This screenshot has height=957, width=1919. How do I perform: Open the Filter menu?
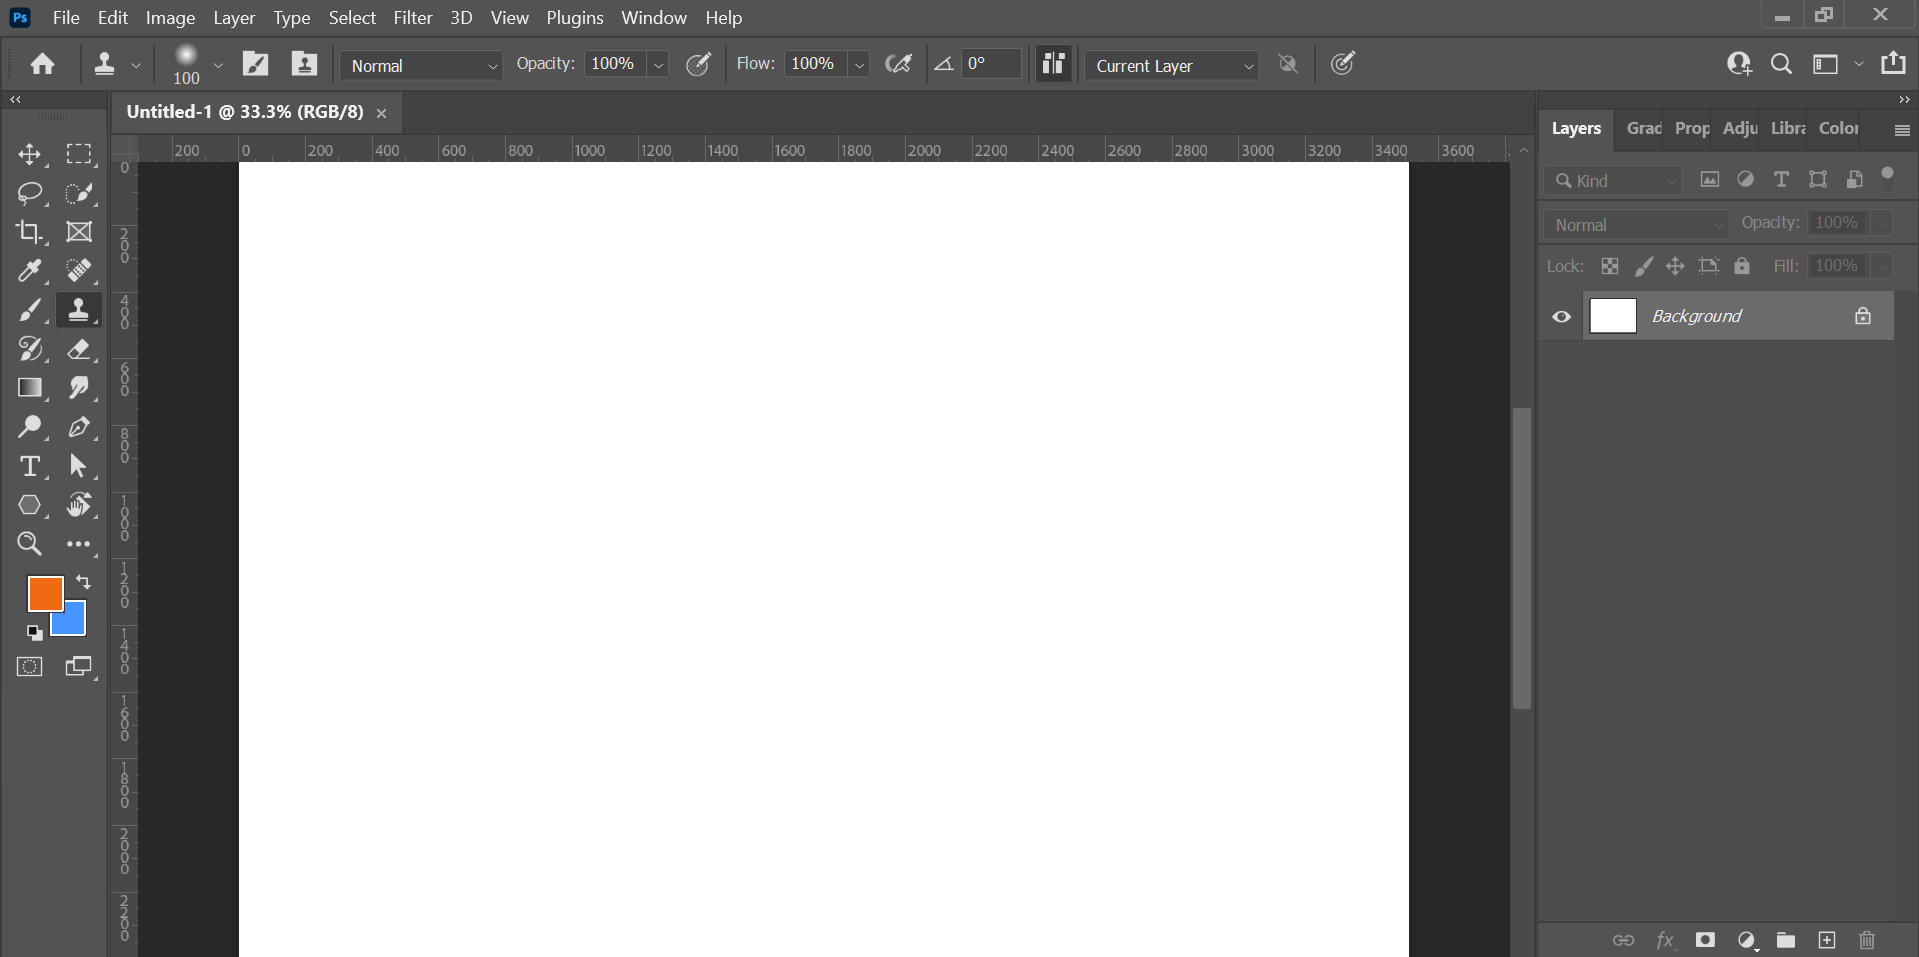coord(412,18)
